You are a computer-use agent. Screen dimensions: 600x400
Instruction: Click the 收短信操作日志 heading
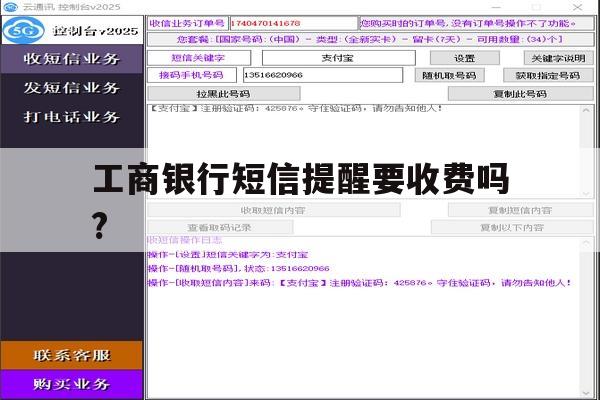(185, 240)
